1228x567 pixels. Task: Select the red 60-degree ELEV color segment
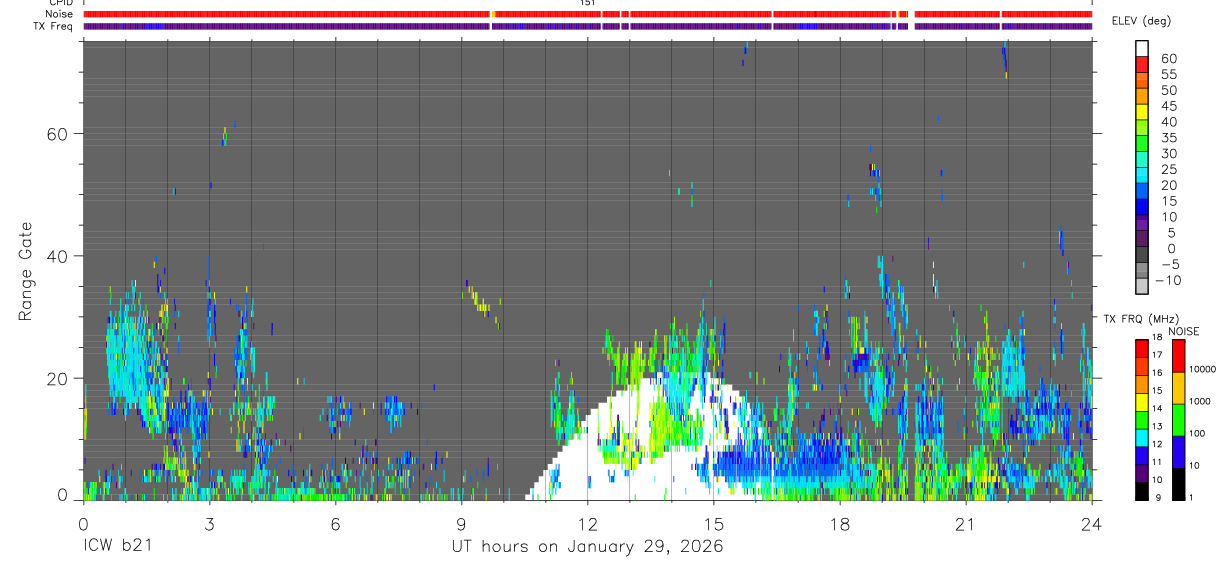coord(1143,62)
